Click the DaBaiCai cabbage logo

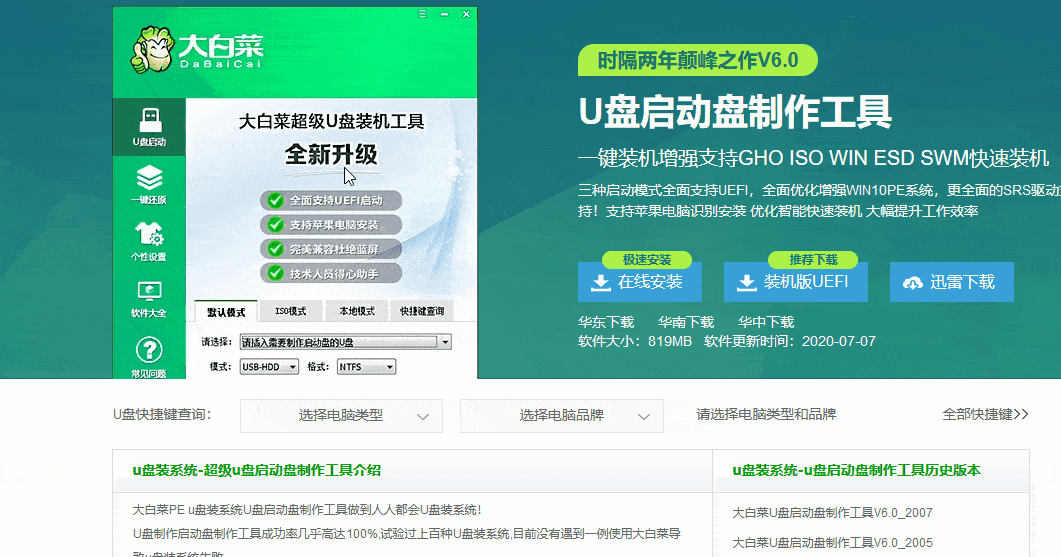(x=197, y=49)
